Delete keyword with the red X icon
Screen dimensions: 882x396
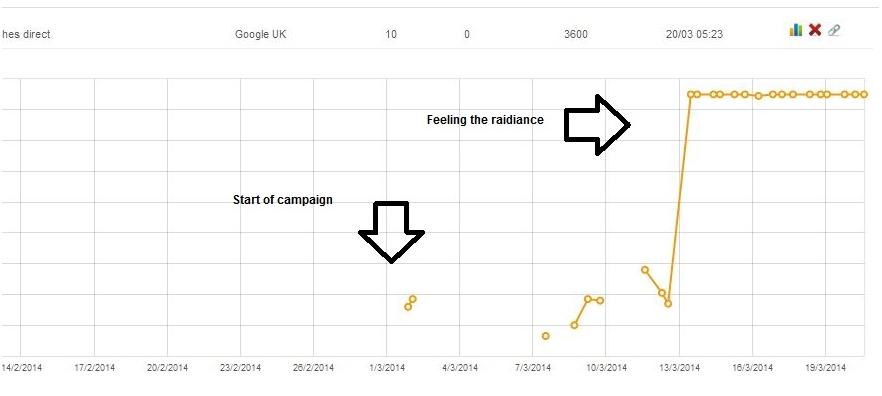click(814, 30)
